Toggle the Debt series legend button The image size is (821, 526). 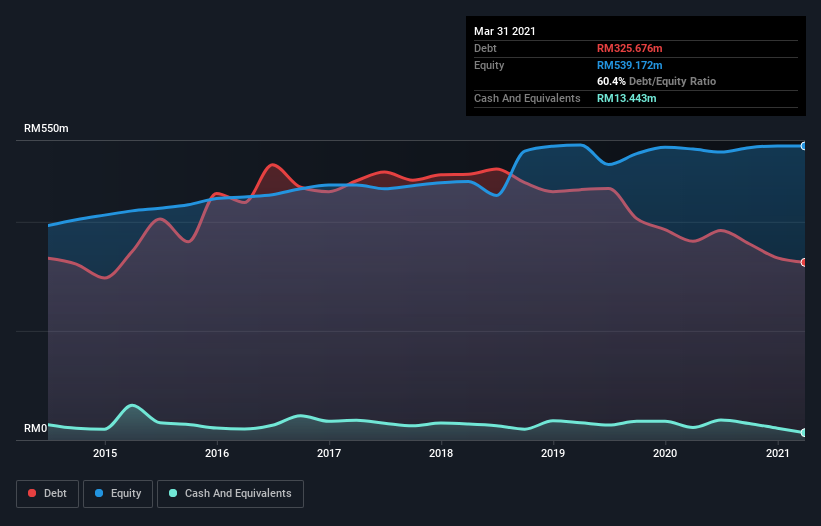(48, 494)
